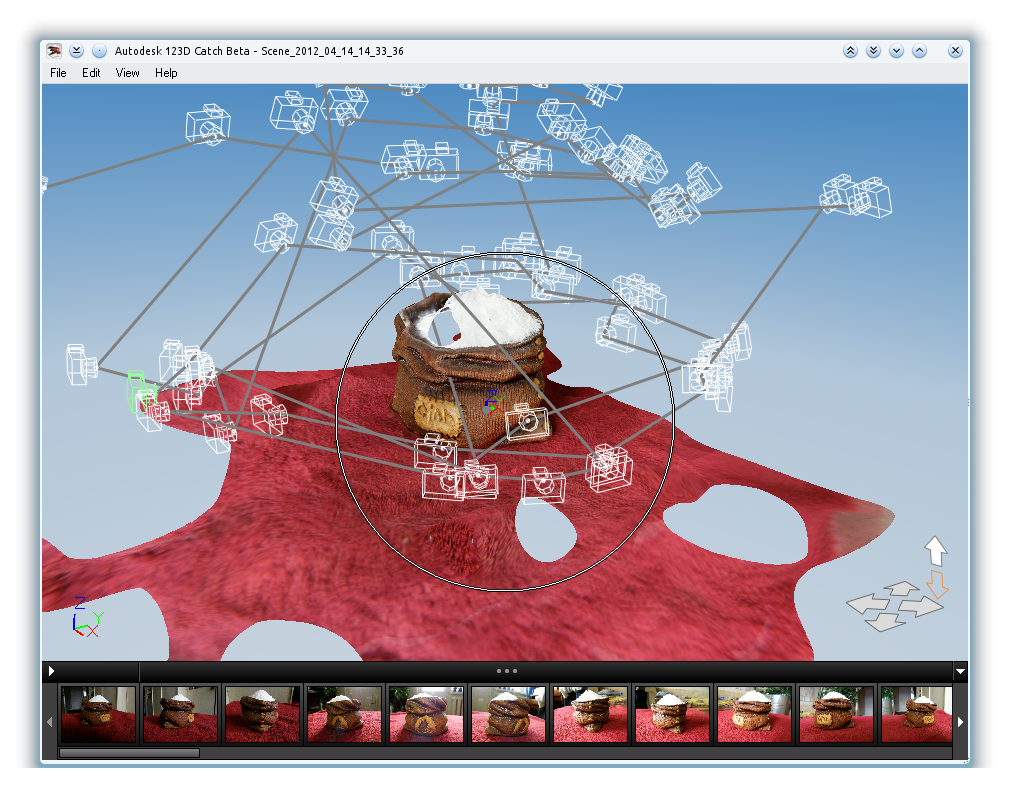Screen dimensions: 1010x804
Task: Select the partially visible last thumbnail in the filmstrip
Action: (916, 714)
